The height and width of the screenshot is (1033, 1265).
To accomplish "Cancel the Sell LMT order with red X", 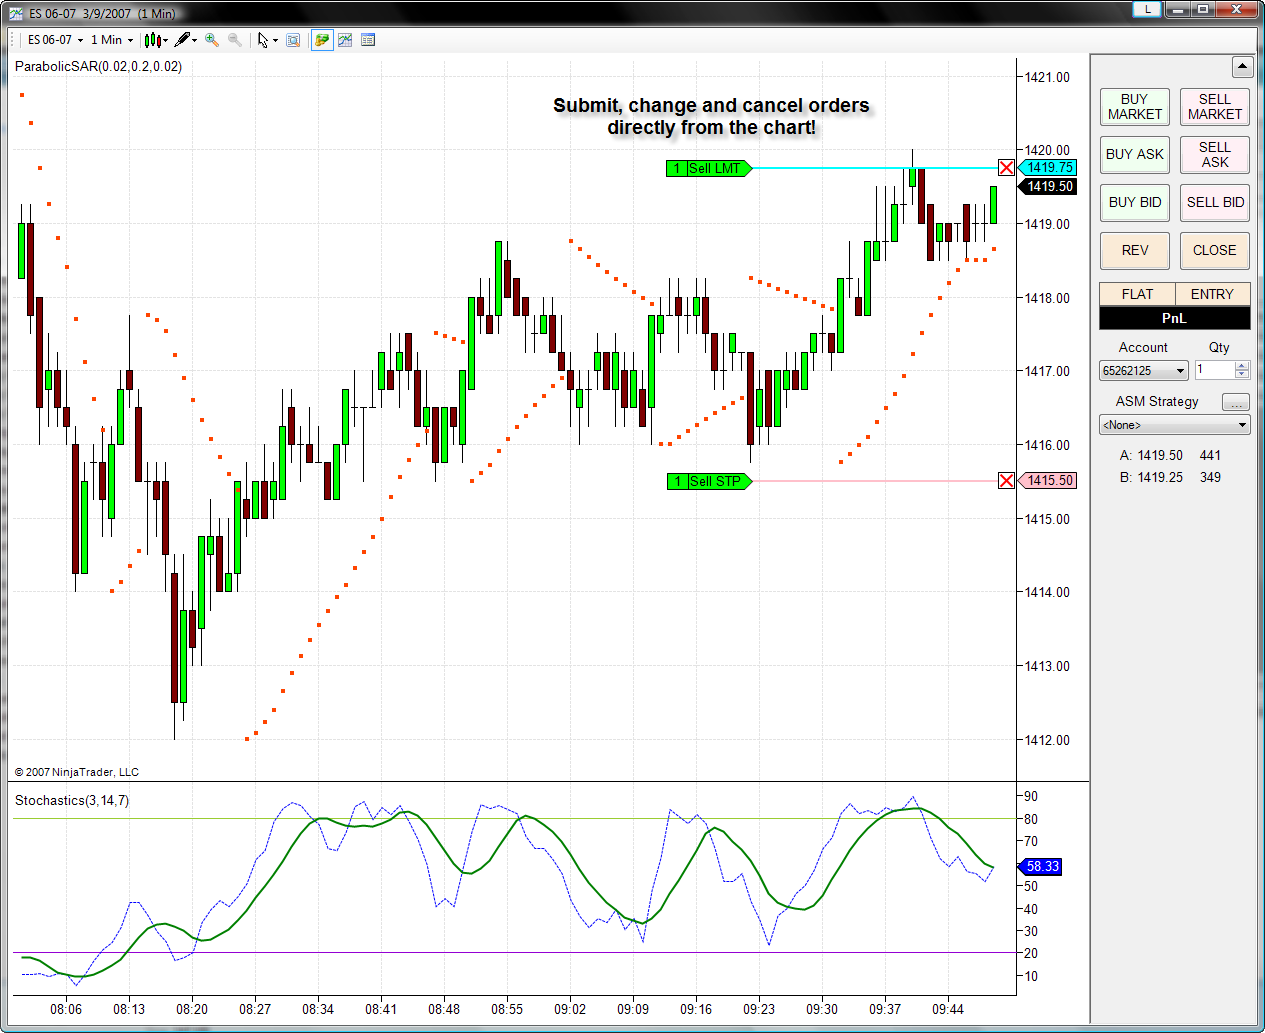I will [x=1006, y=168].
